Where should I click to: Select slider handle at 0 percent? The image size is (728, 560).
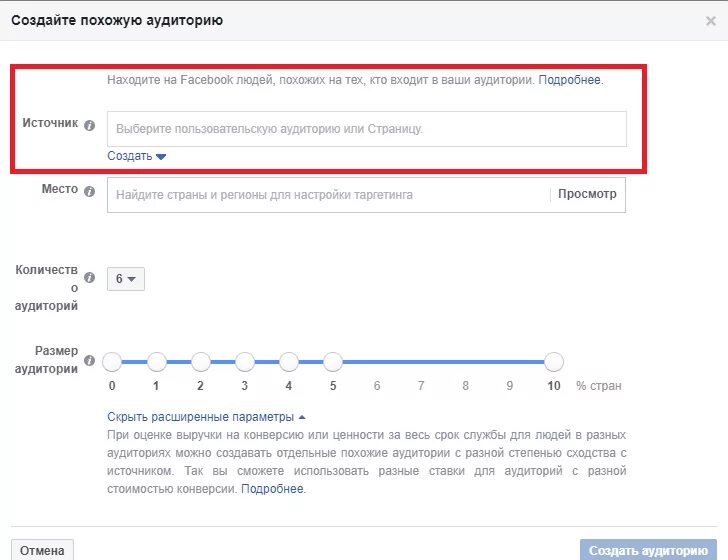click(112, 362)
